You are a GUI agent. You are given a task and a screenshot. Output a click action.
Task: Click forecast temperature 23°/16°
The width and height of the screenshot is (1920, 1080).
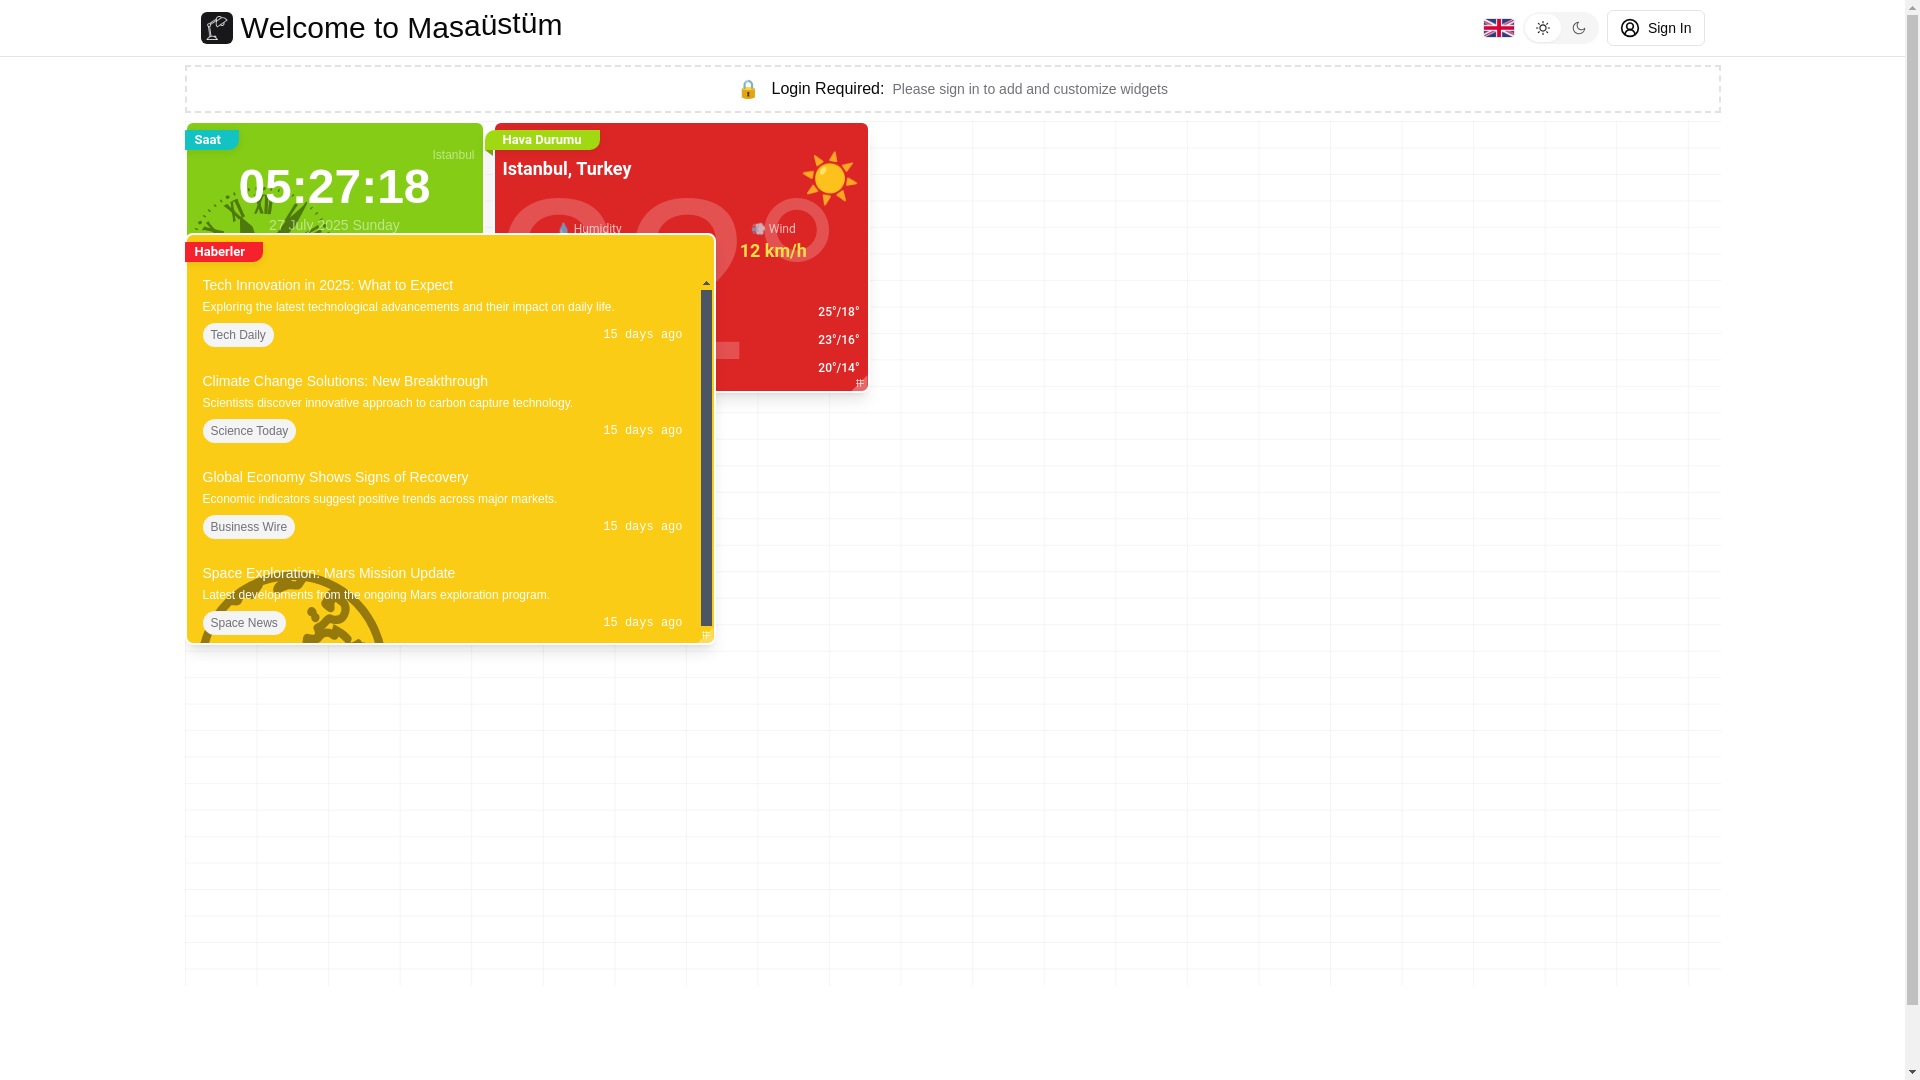838,340
